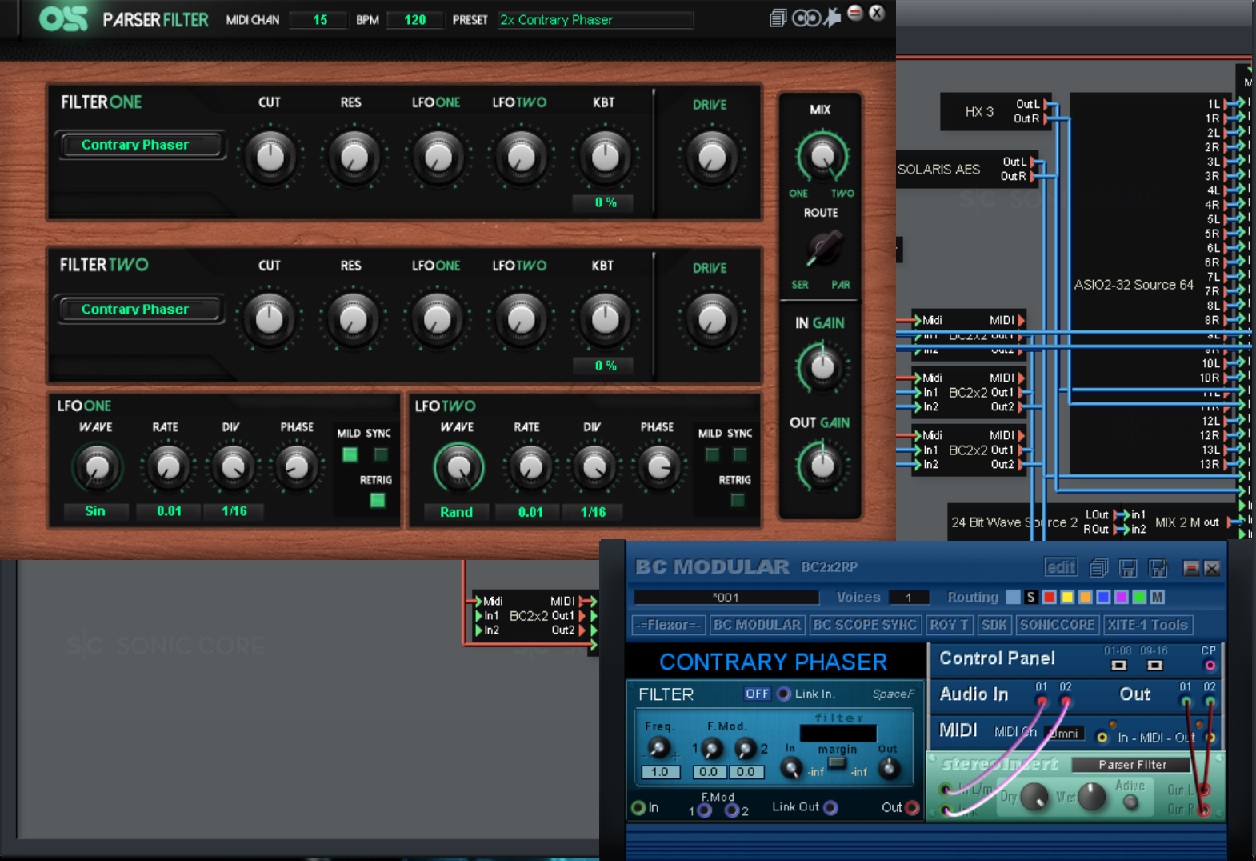Click the edit button in BC Modular
The image size is (1256, 861).
click(1061, 568)
